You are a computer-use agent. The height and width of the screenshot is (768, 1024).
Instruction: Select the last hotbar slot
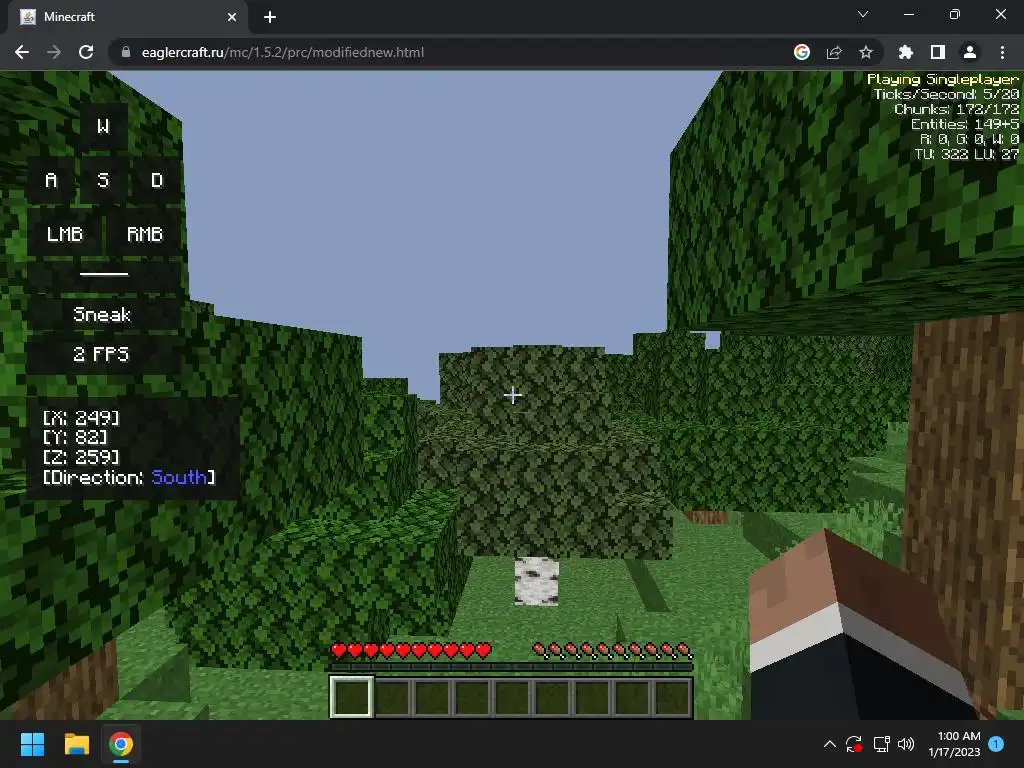[x=672, y=697]
